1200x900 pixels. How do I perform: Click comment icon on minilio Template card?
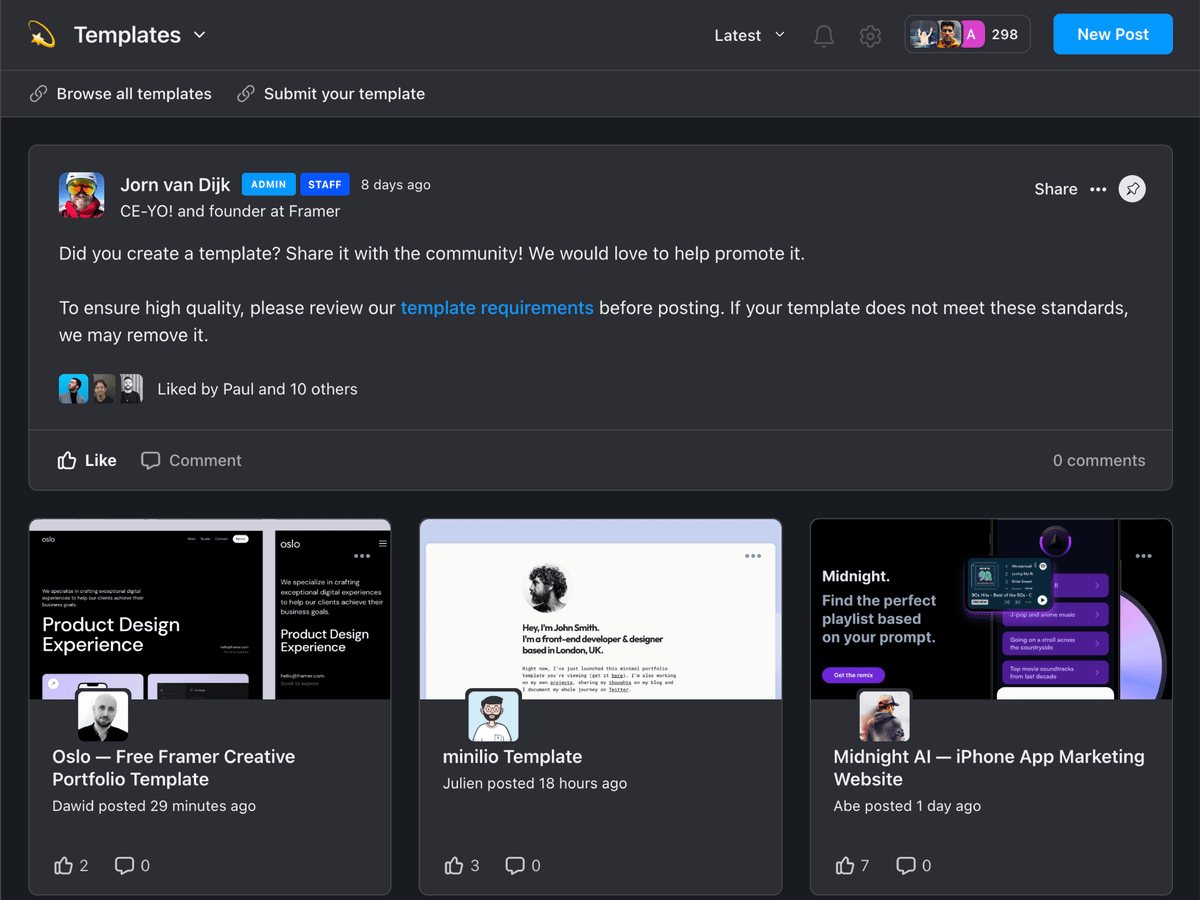(x=515, y=865)
